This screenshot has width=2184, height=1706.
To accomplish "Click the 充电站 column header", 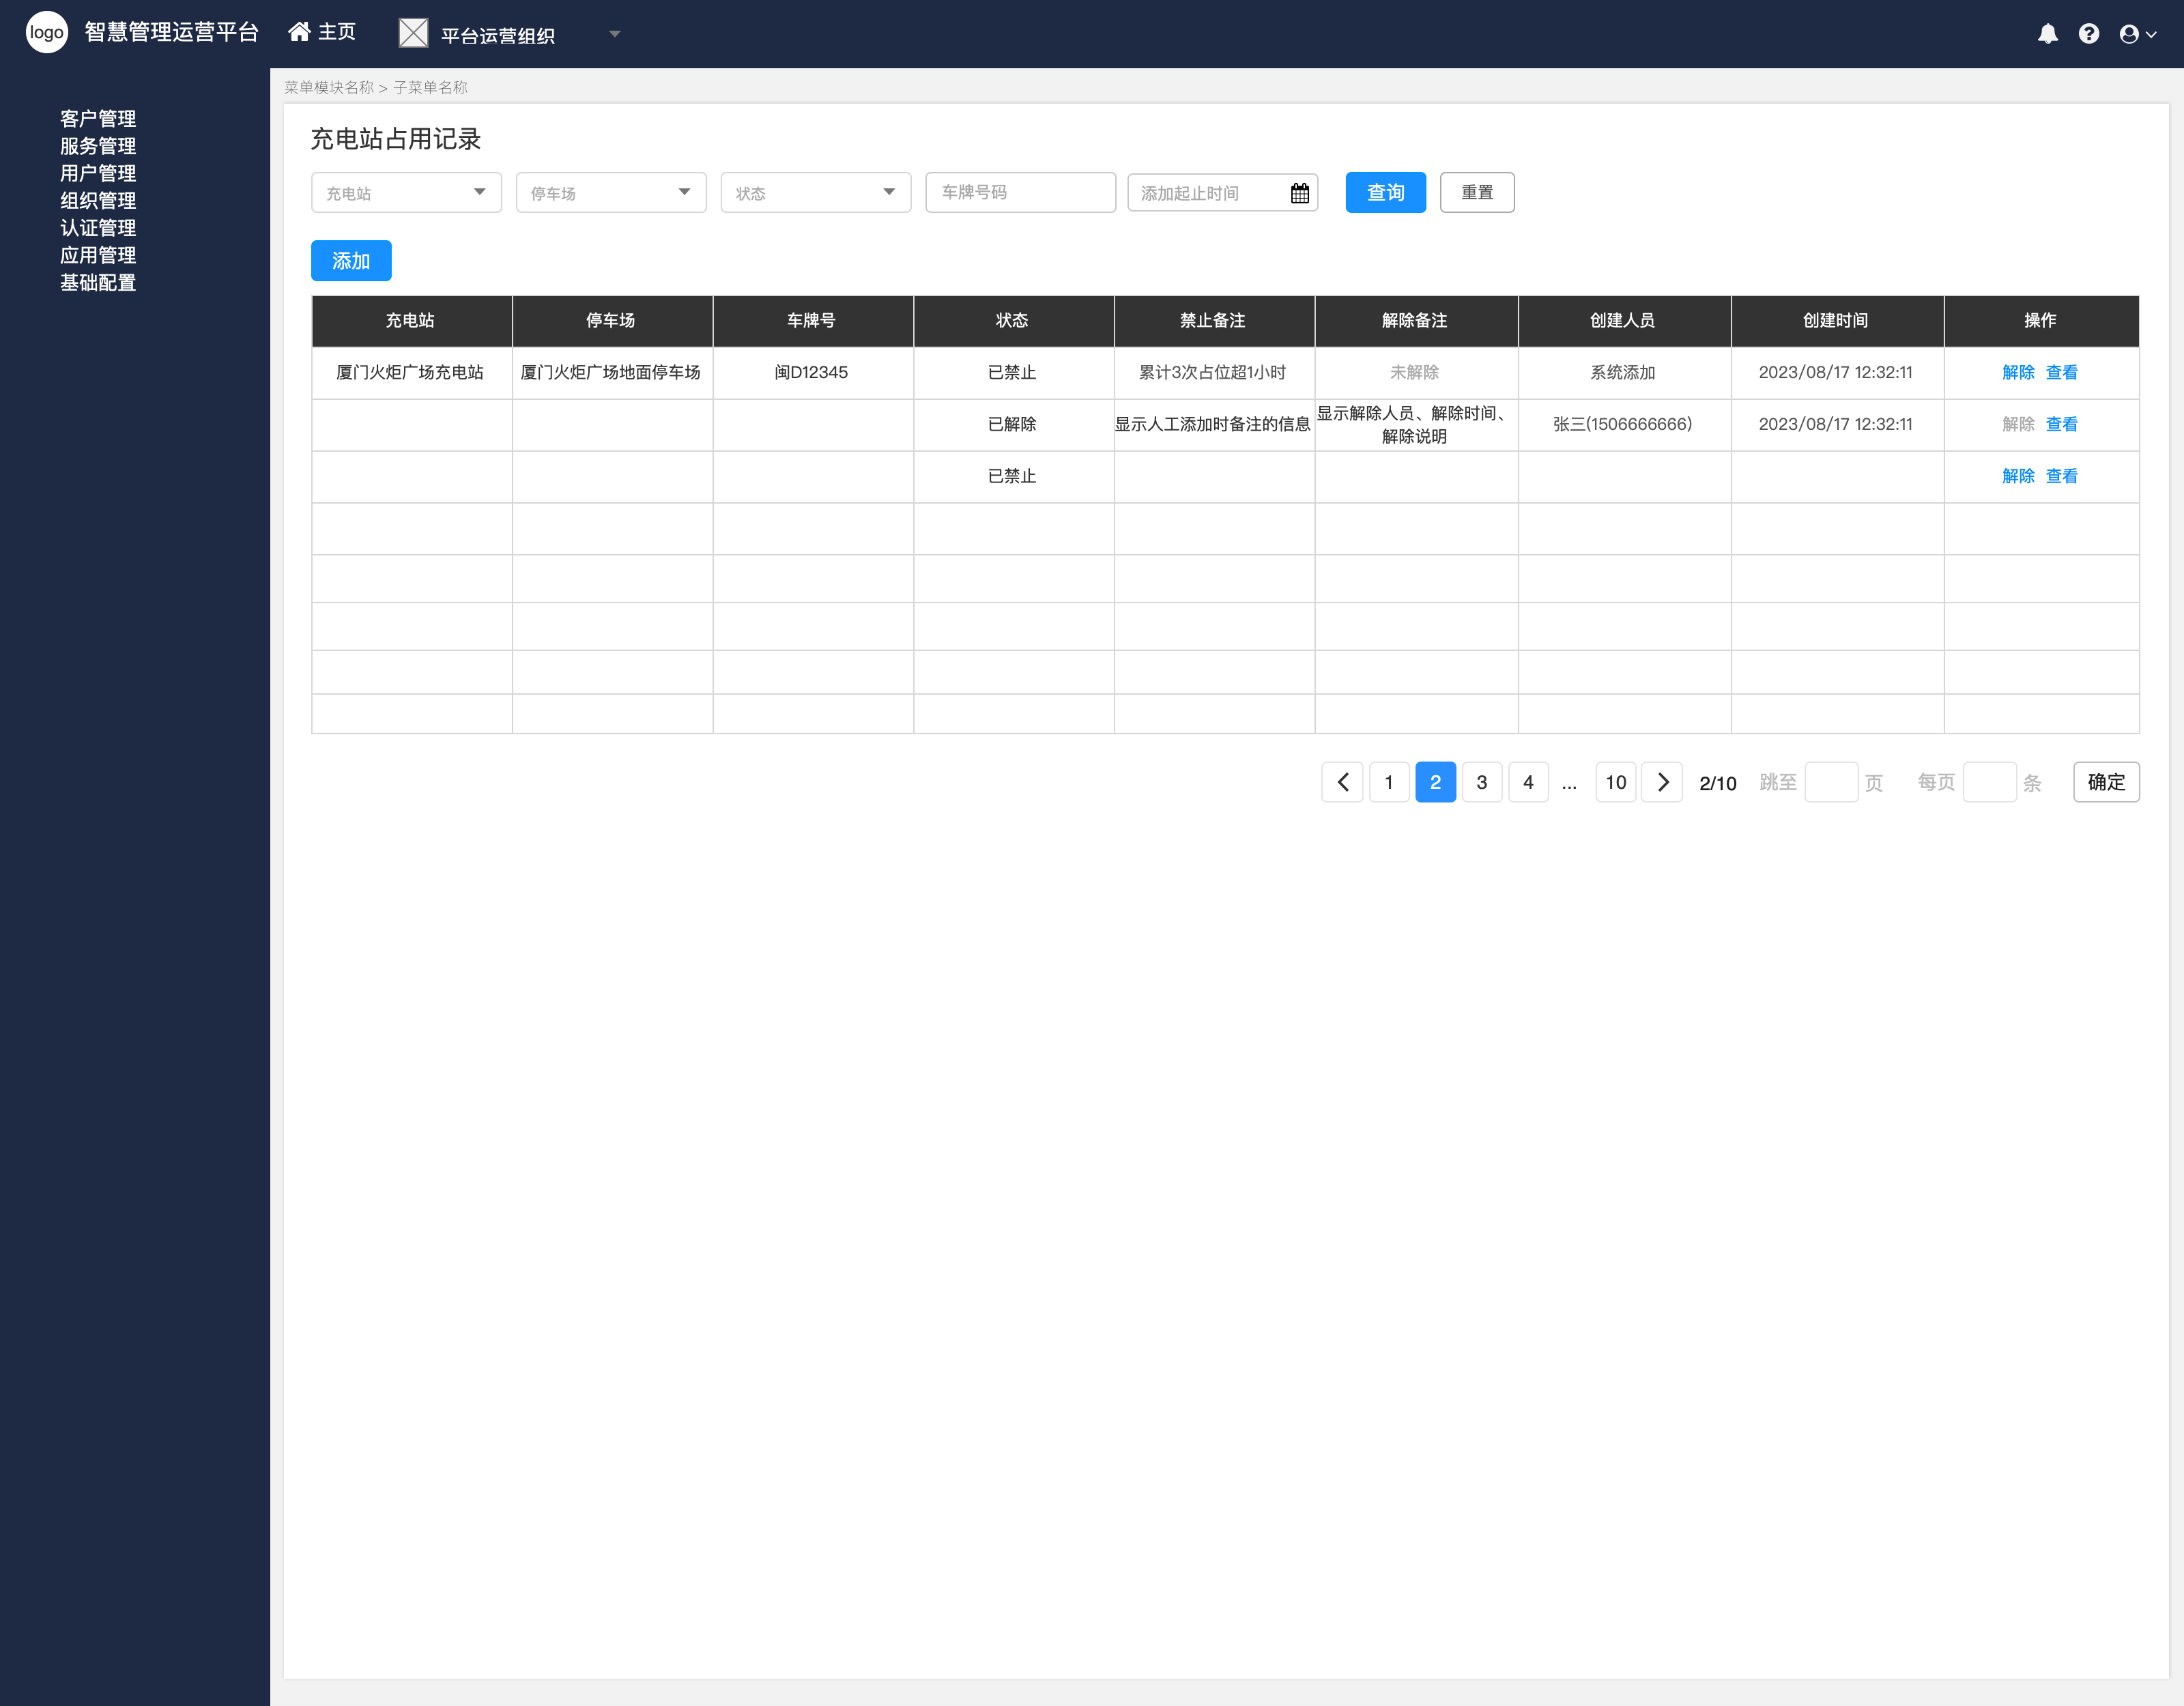I will click(411, 321).
